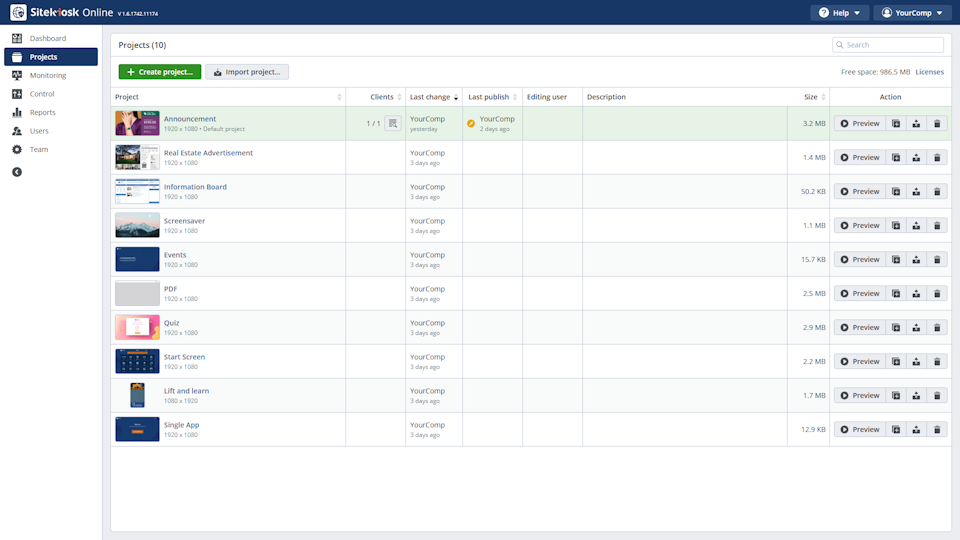
Task: Open client list icon in Announcement row
Action: pyautogui.click(x=393, y=124)
